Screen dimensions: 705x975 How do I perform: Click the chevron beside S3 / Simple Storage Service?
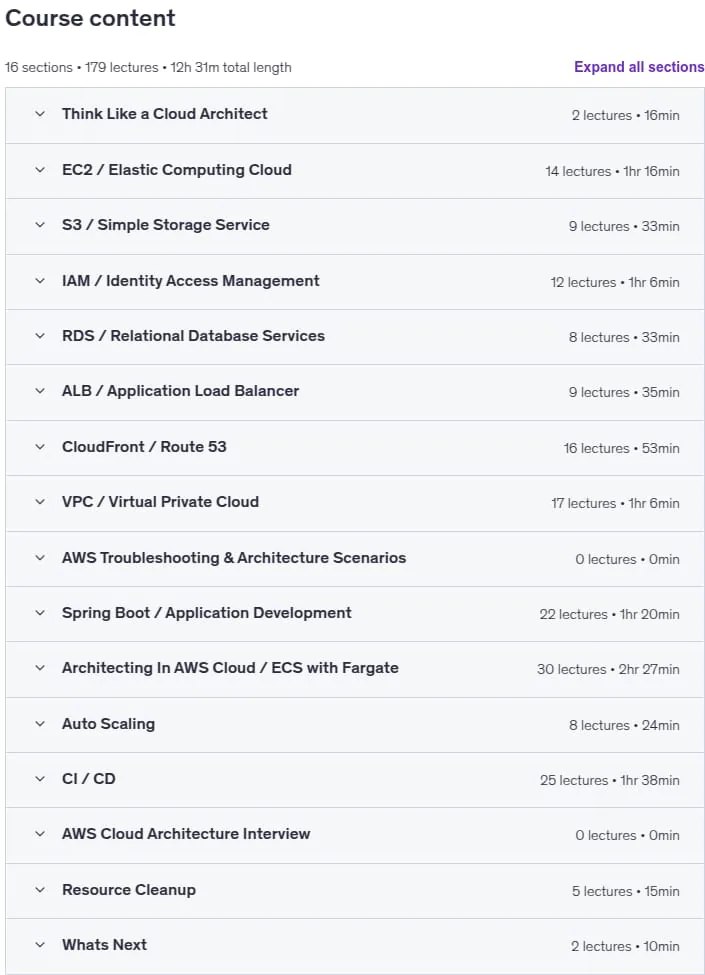pyautogui.click(x=40, y=225)
